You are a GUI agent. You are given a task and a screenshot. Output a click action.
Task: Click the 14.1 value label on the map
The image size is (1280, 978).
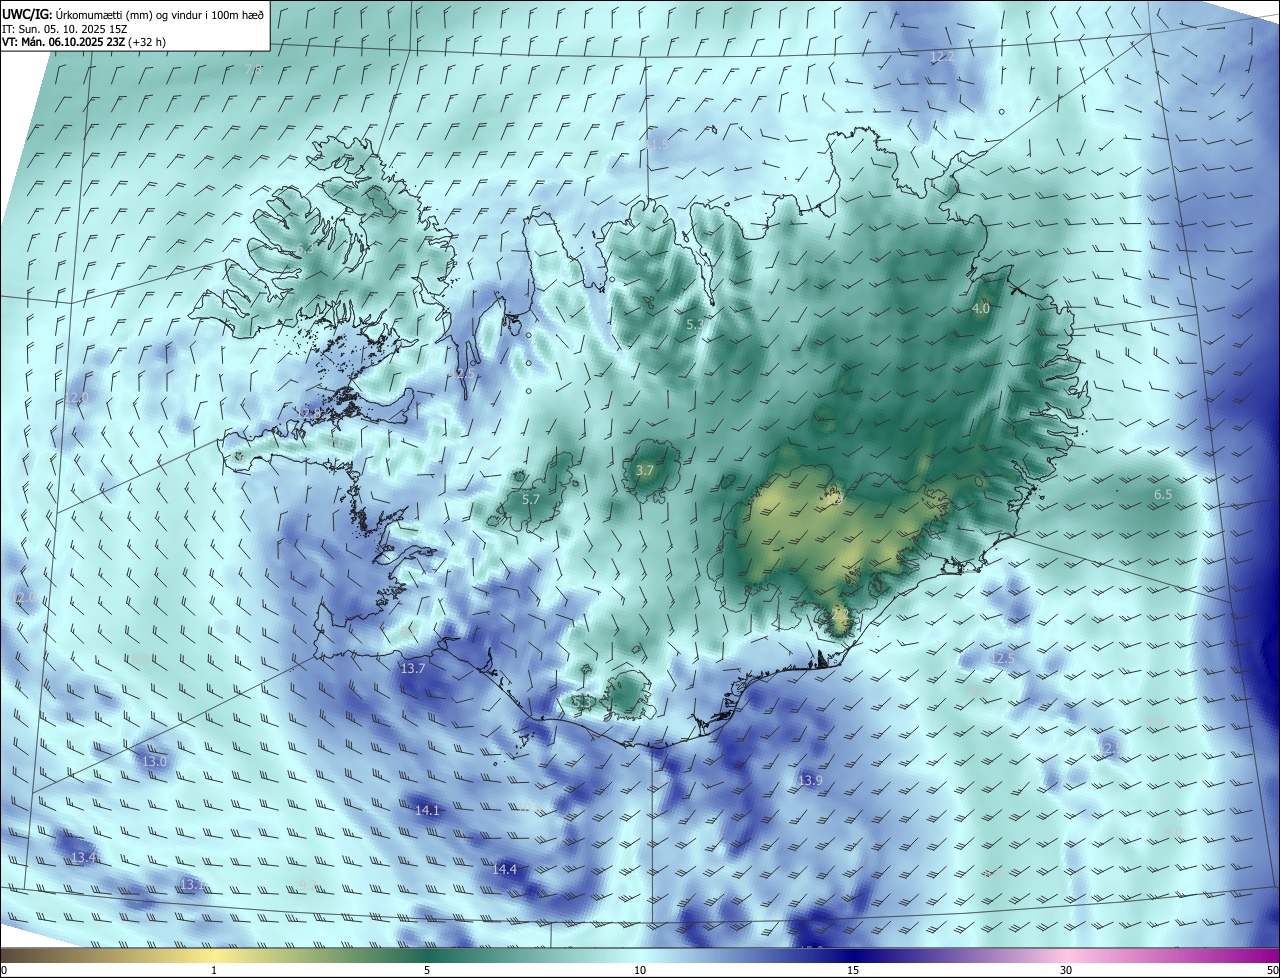coord(427,810)
